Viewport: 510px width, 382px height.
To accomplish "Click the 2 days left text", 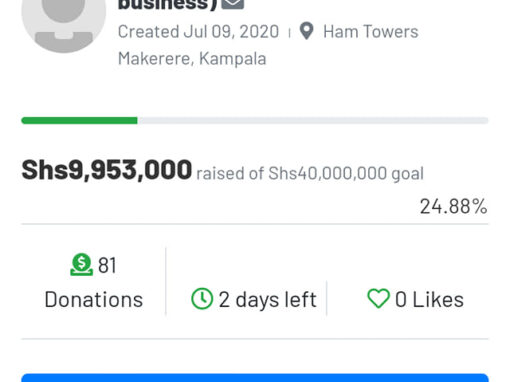I will point(267,299).
